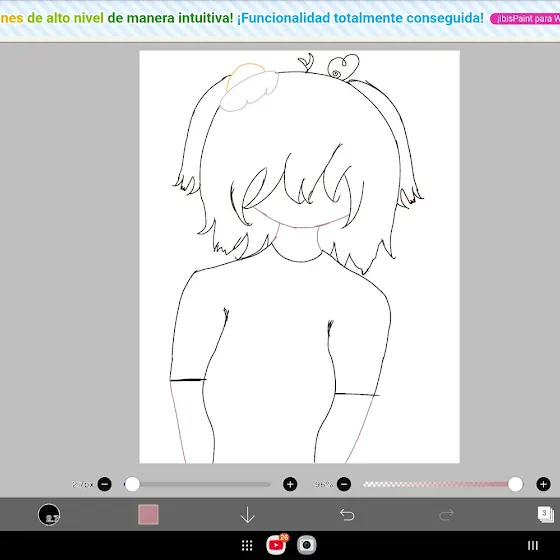Increase opacity with the plus button
The image size is (560, 560).
tap(543, 484)
